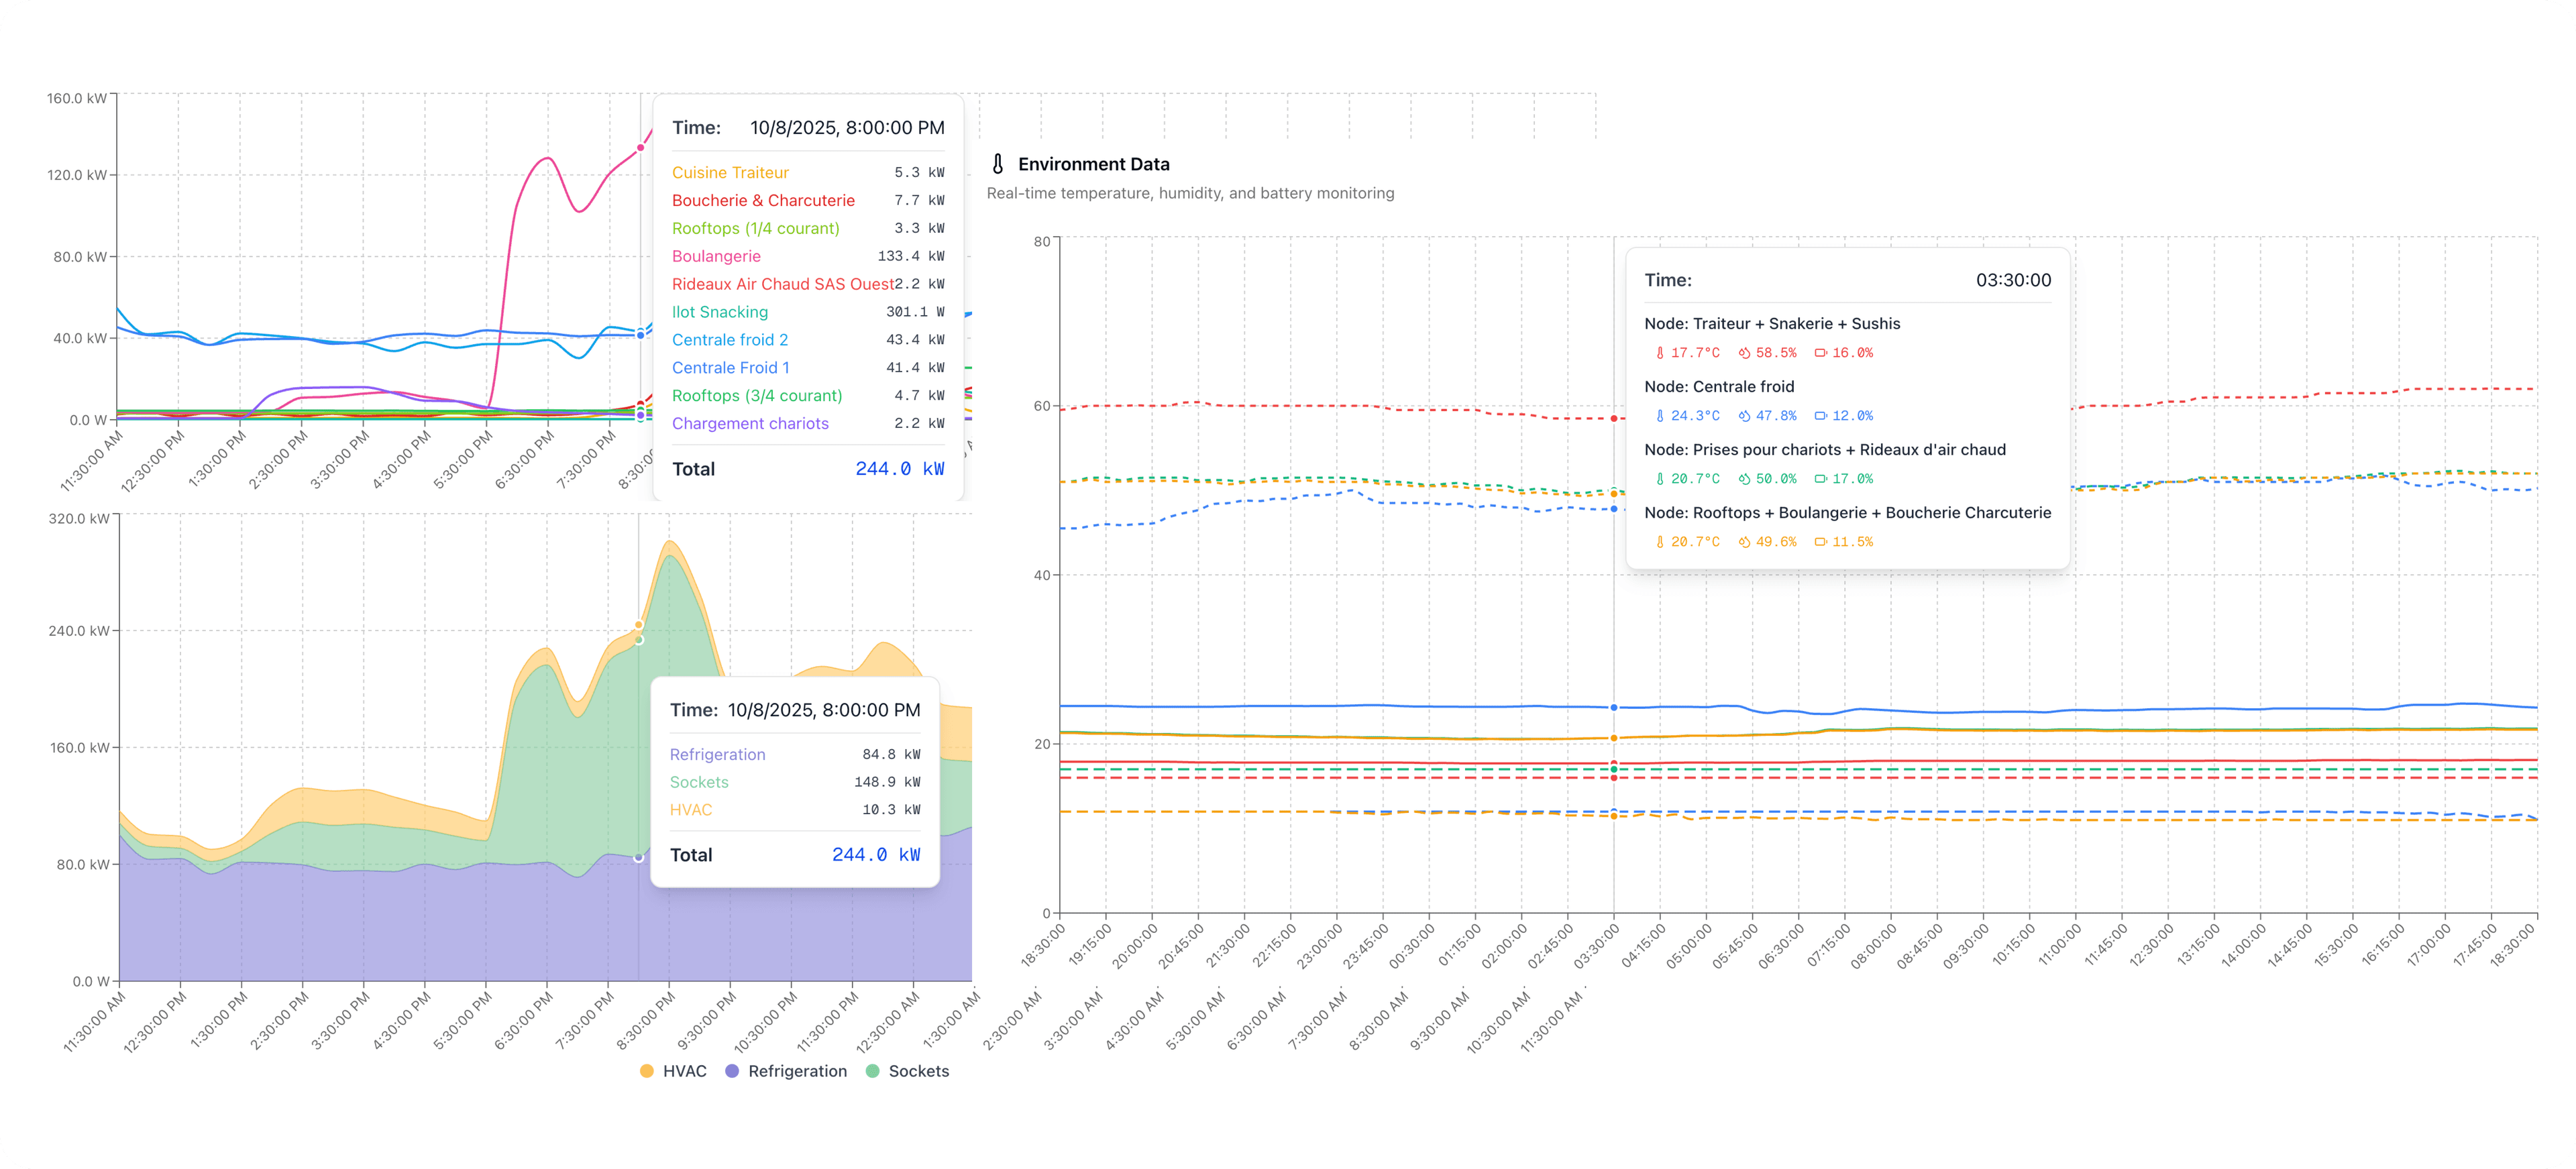
Task: Click the Centrale froid 2 tooltip entry
Action: pyautogui.click(x=730, y=340)
